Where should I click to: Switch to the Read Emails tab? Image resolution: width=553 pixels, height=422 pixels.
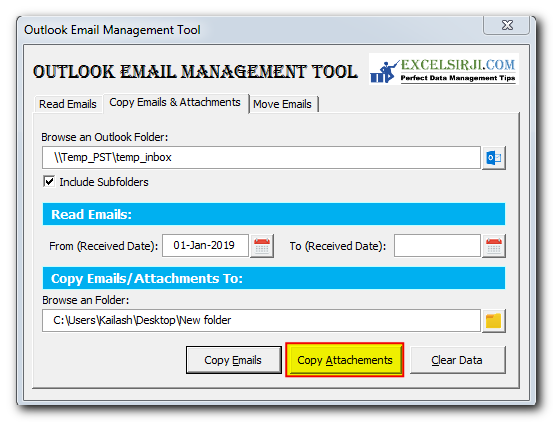tap(68, 104)
